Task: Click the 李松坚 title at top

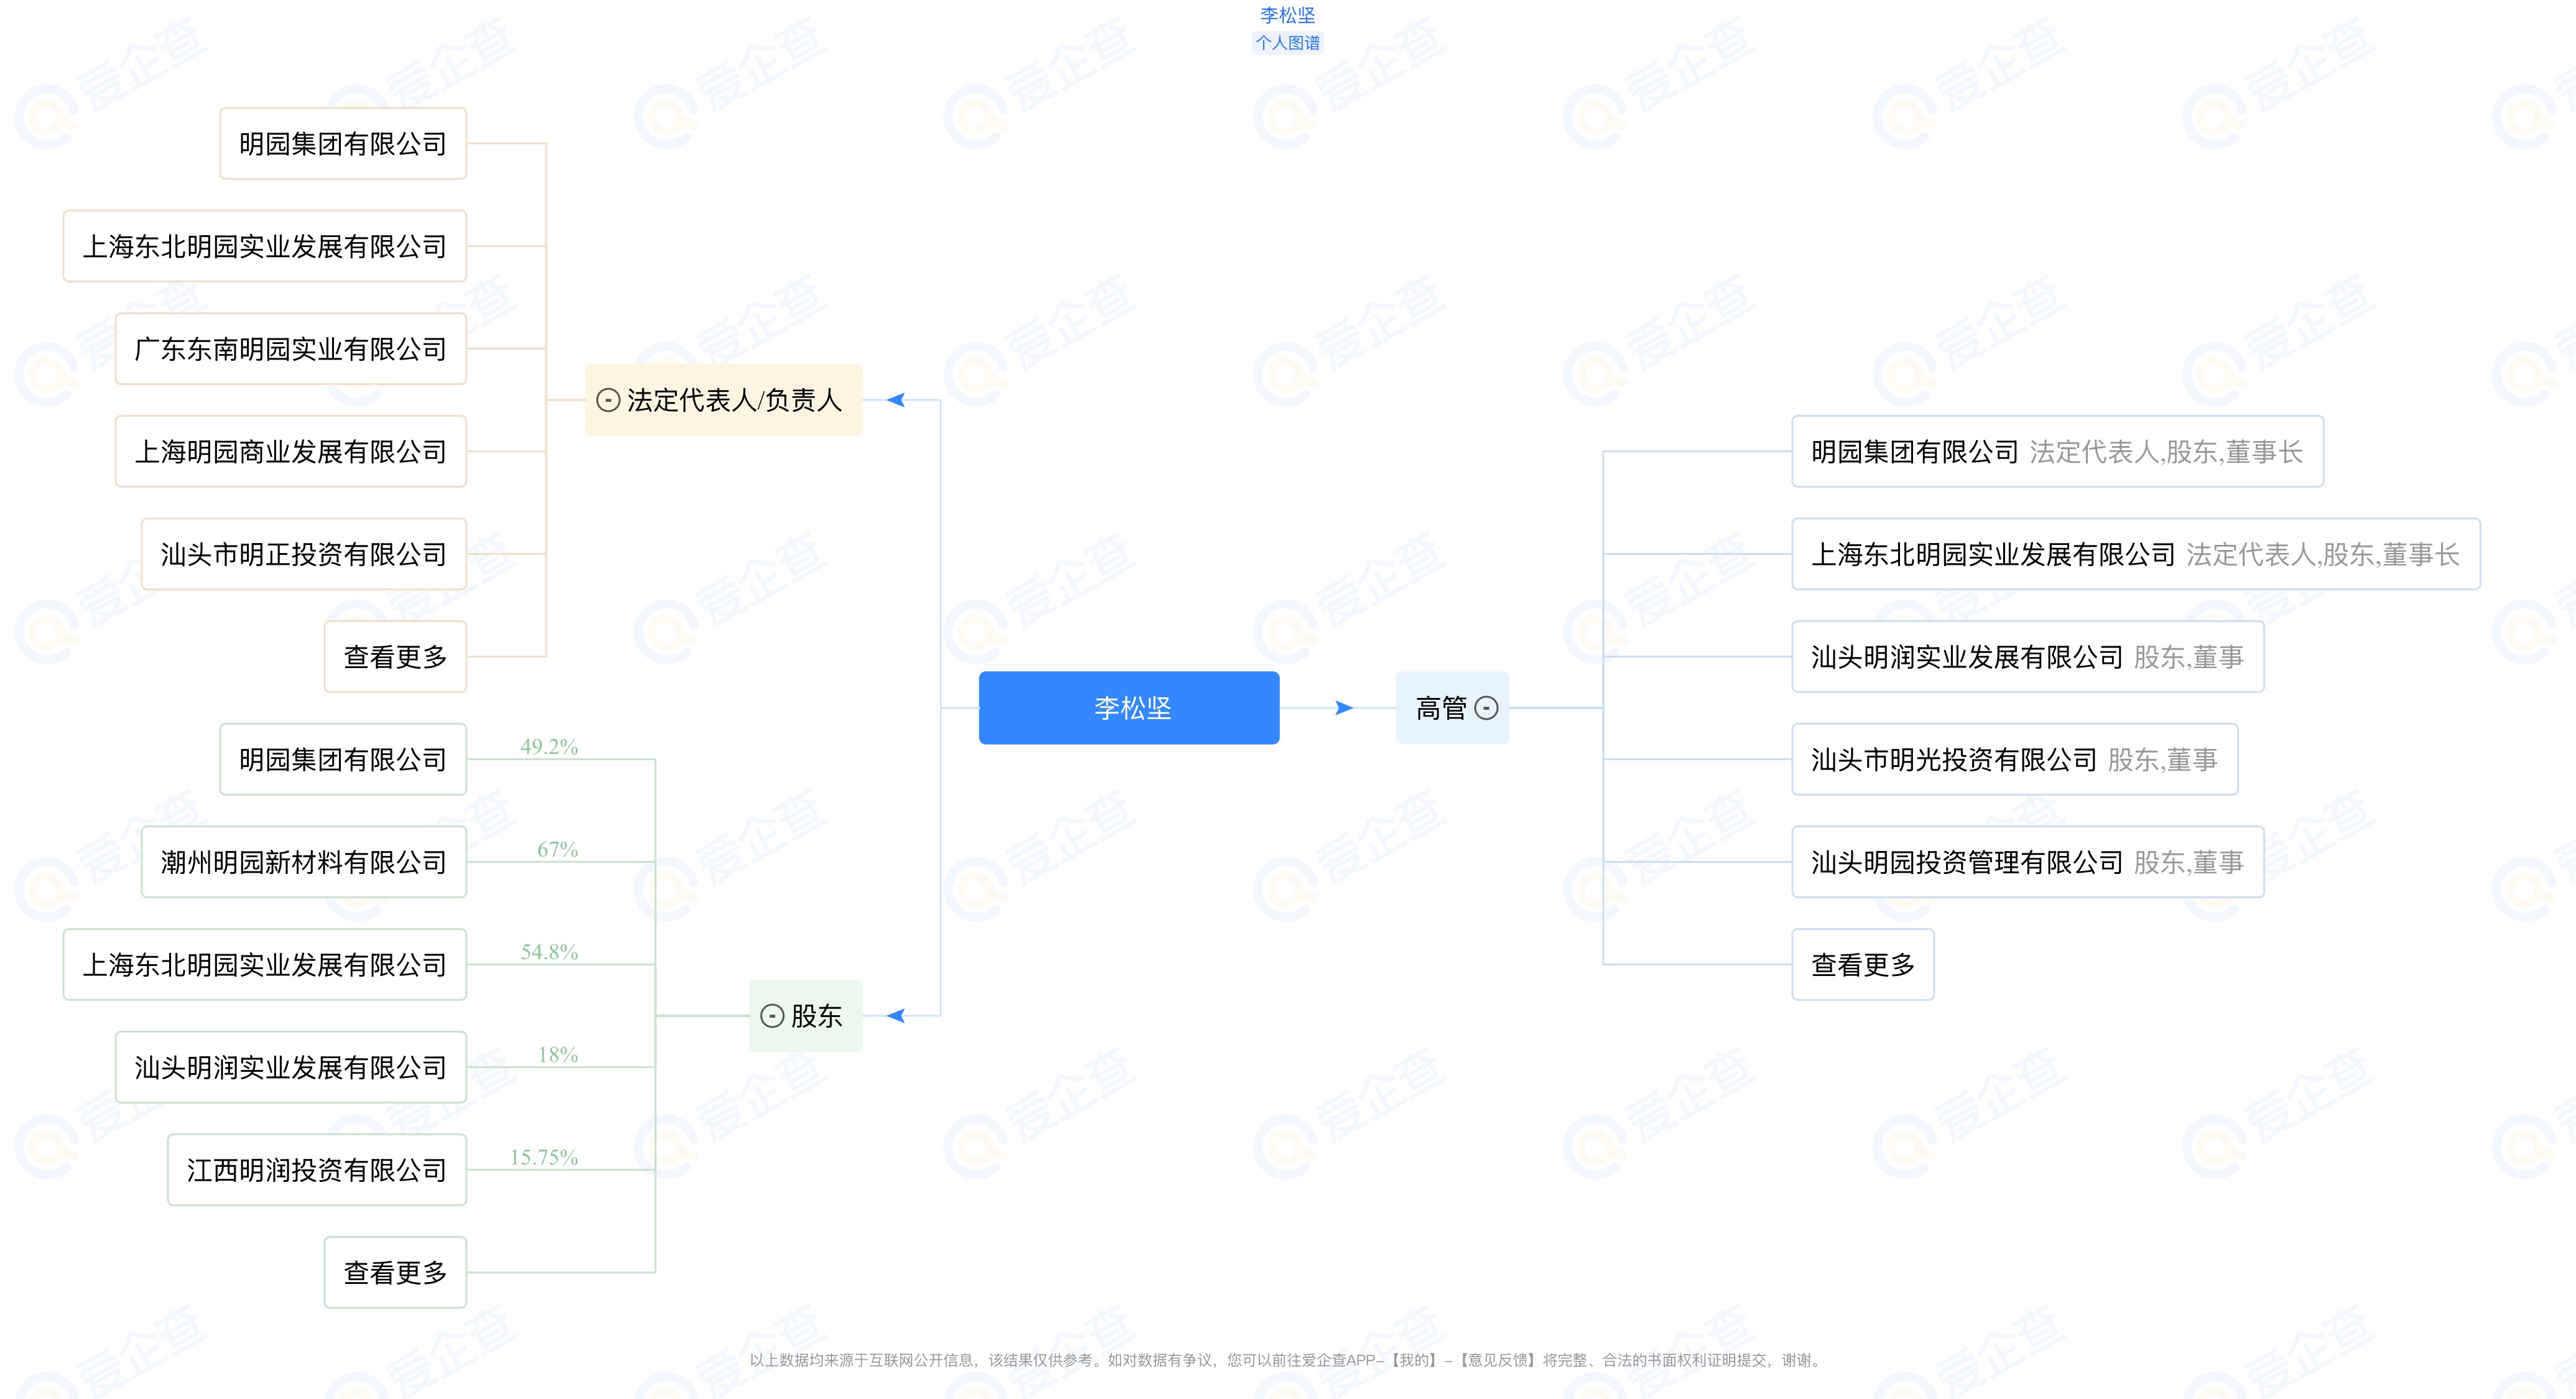Action: click(x=1288, y=15)
